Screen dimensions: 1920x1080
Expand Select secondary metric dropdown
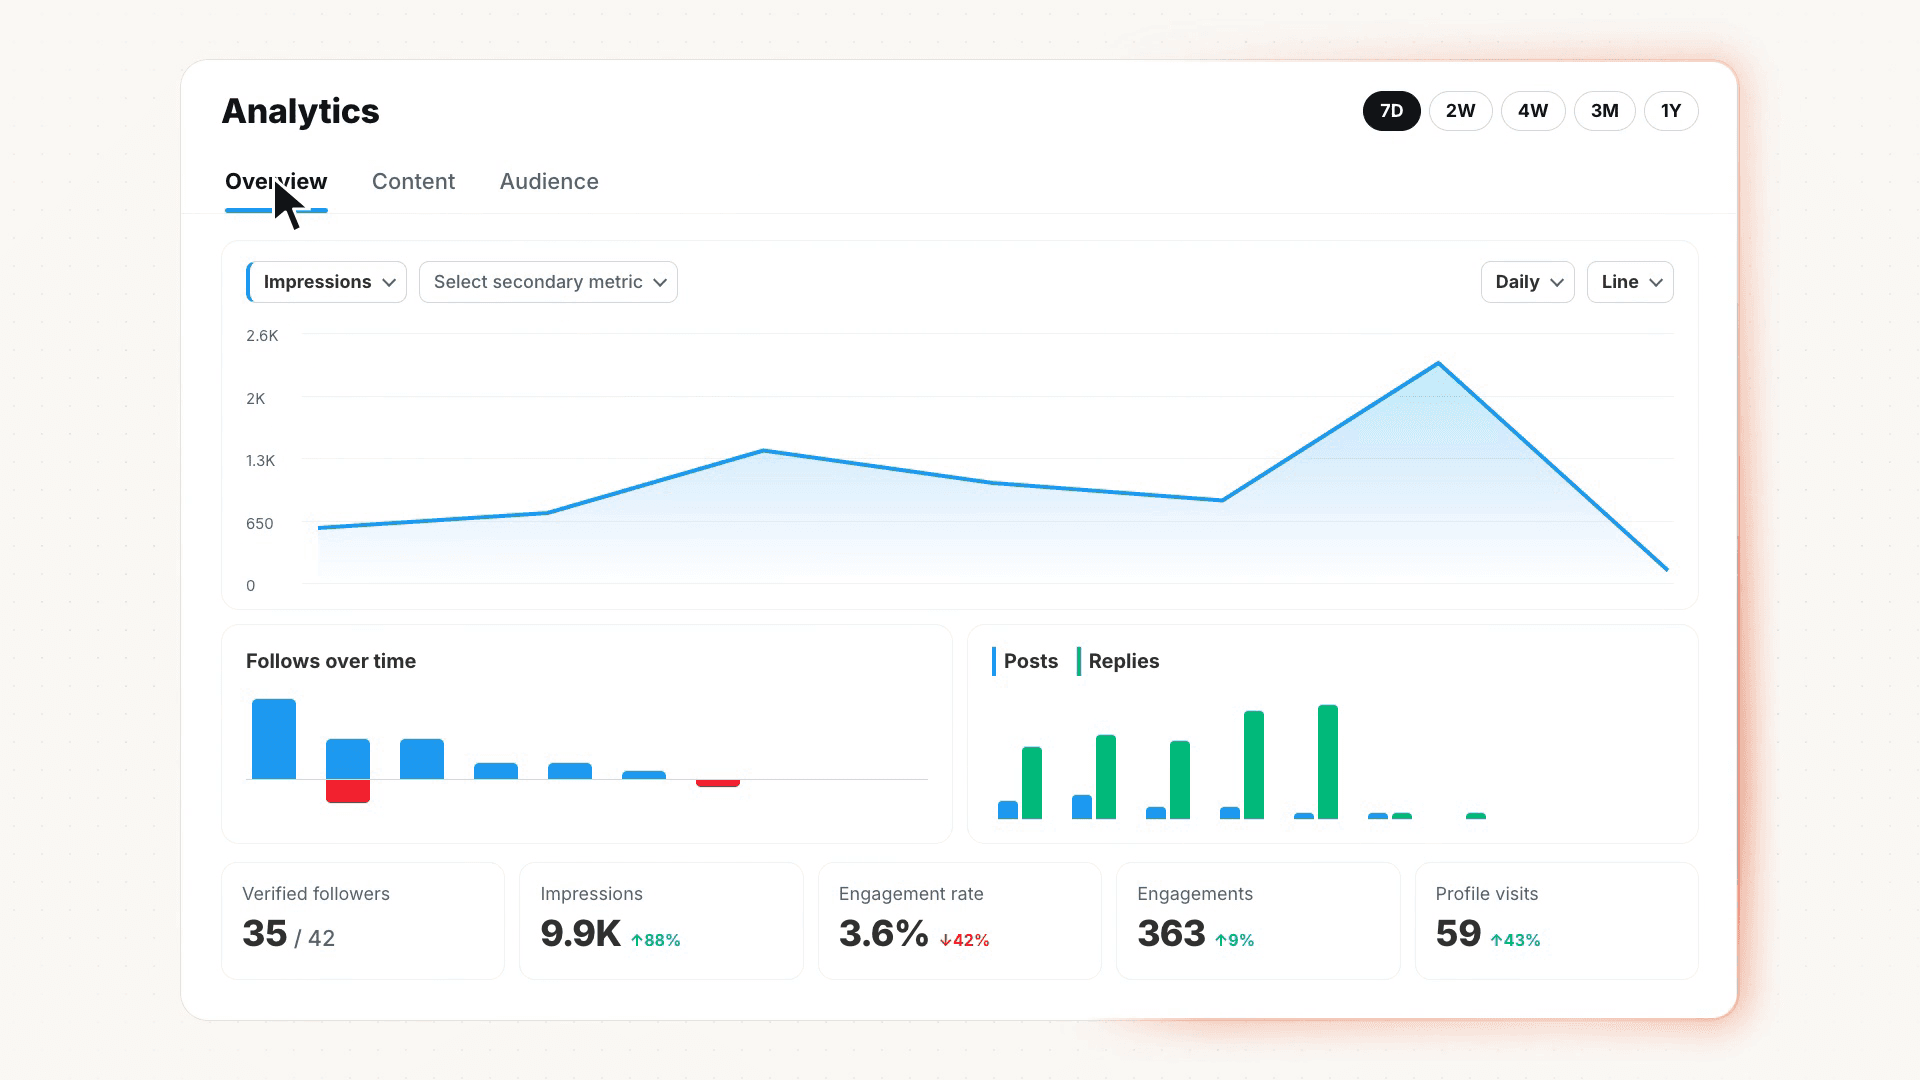[x=548, y=282]
